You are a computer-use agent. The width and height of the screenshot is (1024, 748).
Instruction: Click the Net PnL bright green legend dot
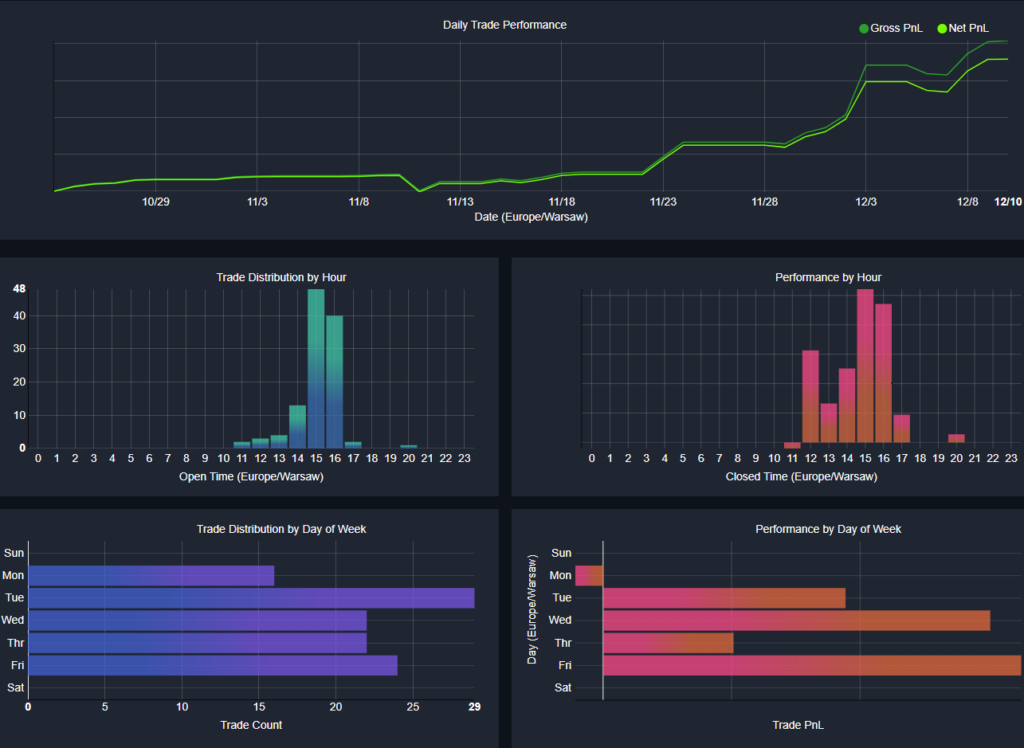pos(942,28)
